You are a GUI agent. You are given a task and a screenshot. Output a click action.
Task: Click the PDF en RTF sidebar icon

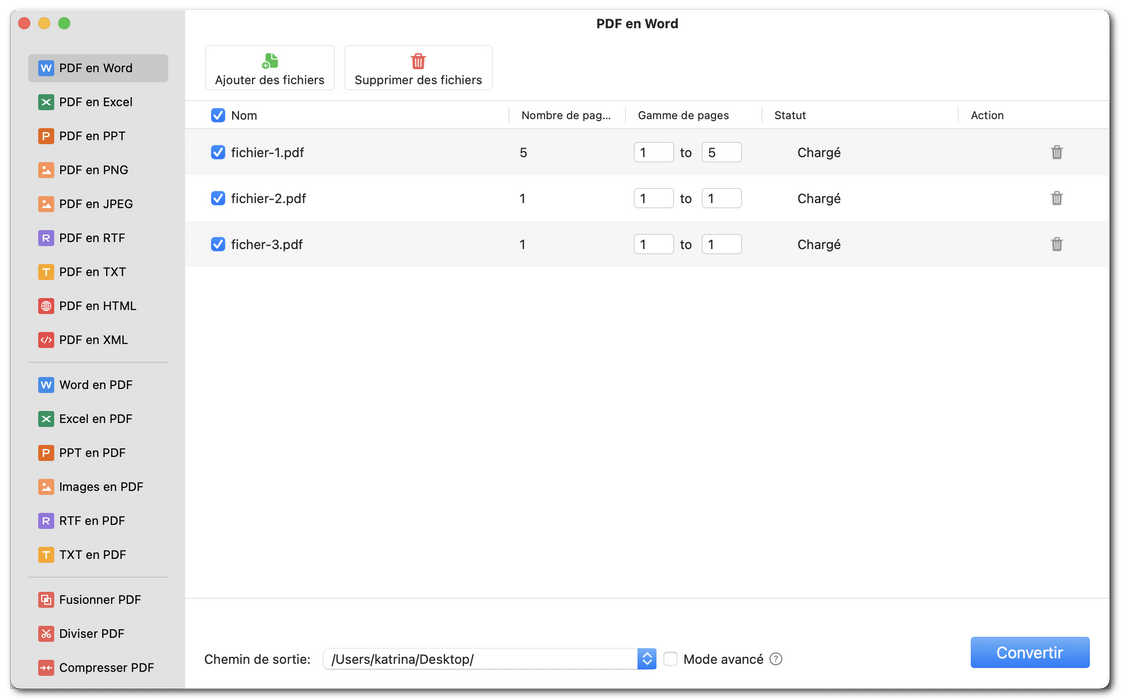45,237
